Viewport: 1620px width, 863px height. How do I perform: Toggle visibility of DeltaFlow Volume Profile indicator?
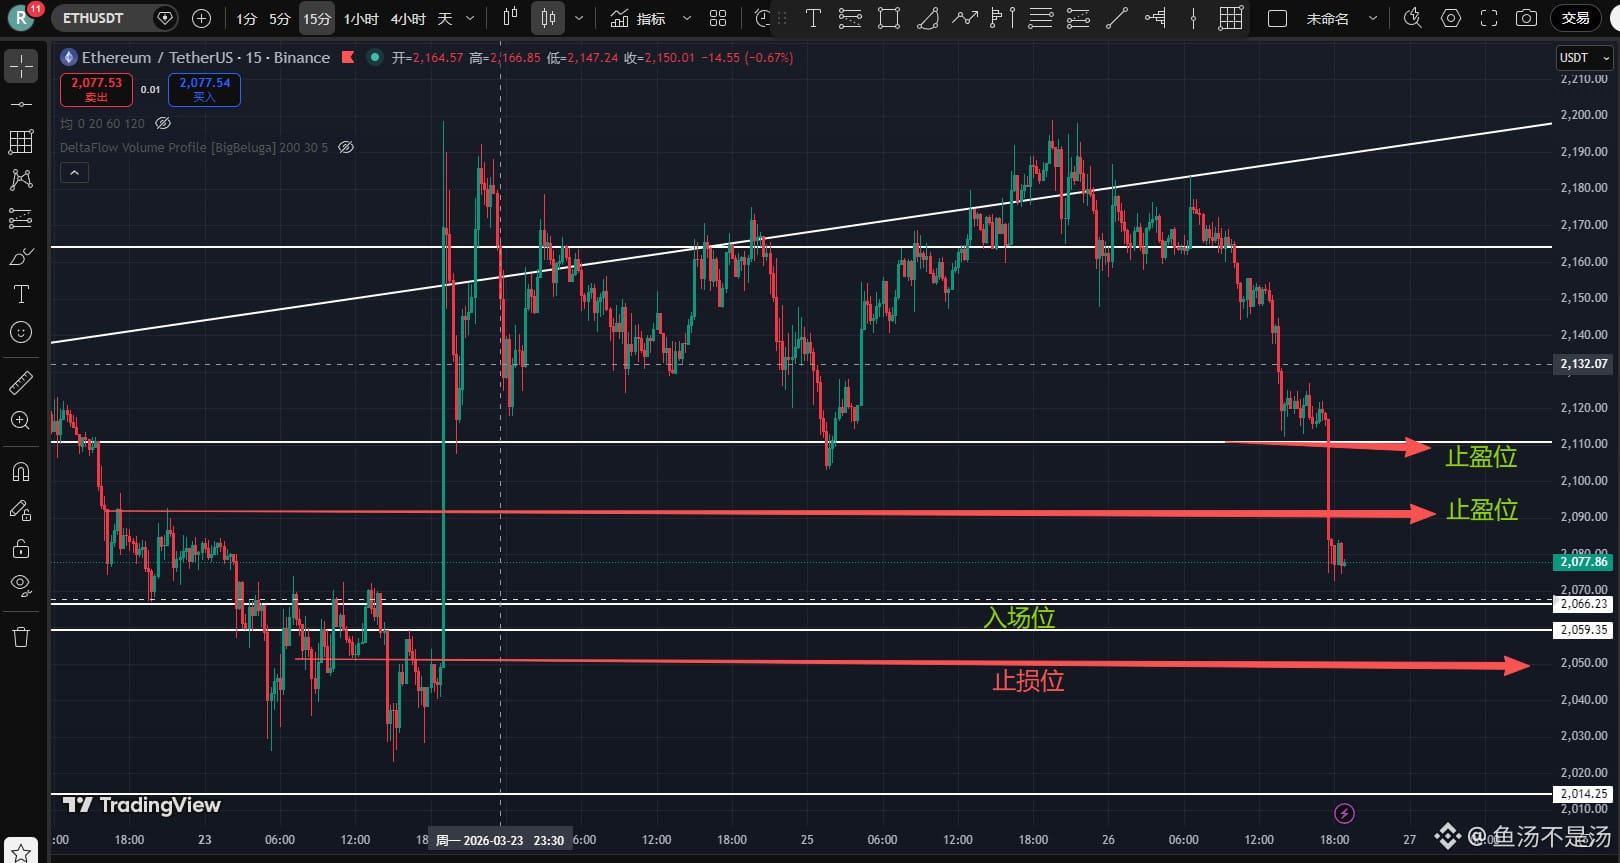(x=346, y=147)
